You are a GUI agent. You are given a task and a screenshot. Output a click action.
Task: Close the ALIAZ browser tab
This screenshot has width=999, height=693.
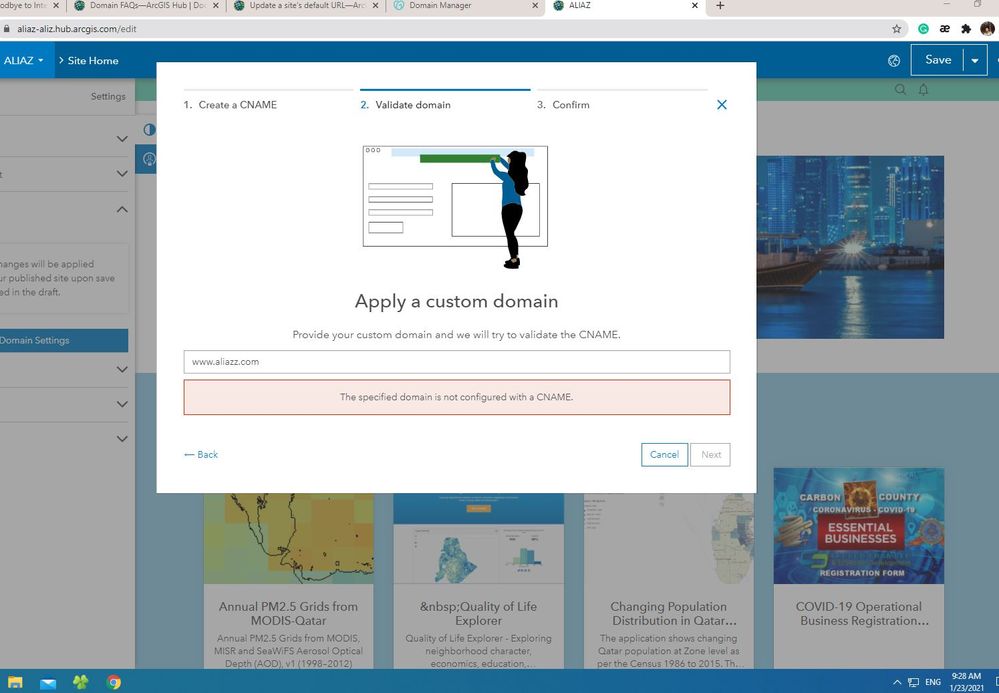(694, 6)
